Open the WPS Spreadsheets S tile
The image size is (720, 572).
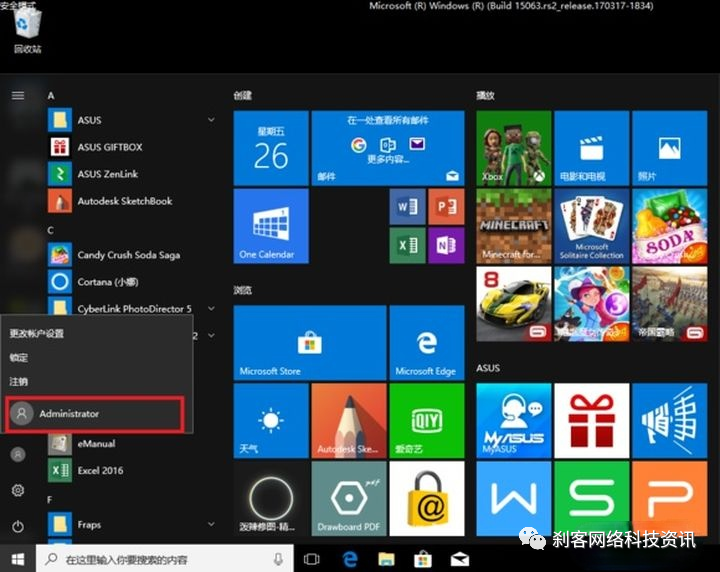tap(591, 499)
